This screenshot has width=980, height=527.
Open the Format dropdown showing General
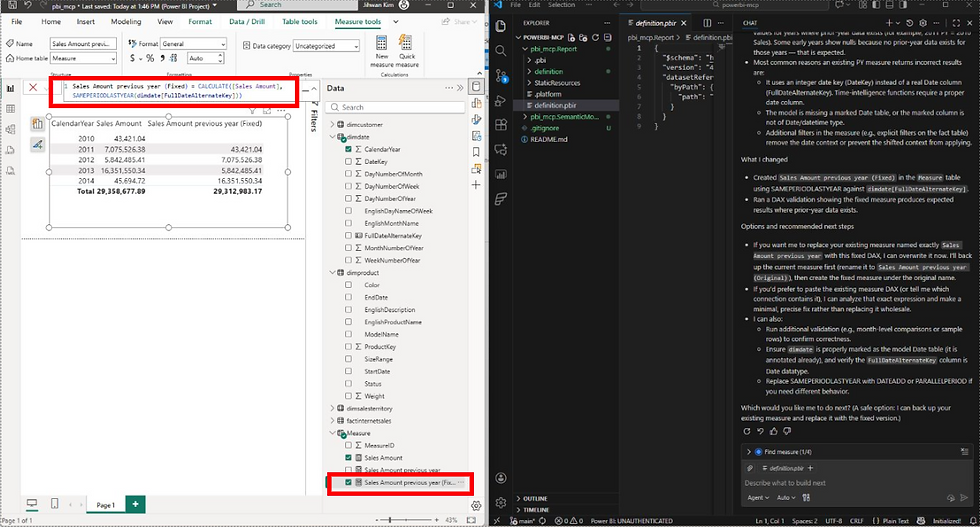point(193,44)
